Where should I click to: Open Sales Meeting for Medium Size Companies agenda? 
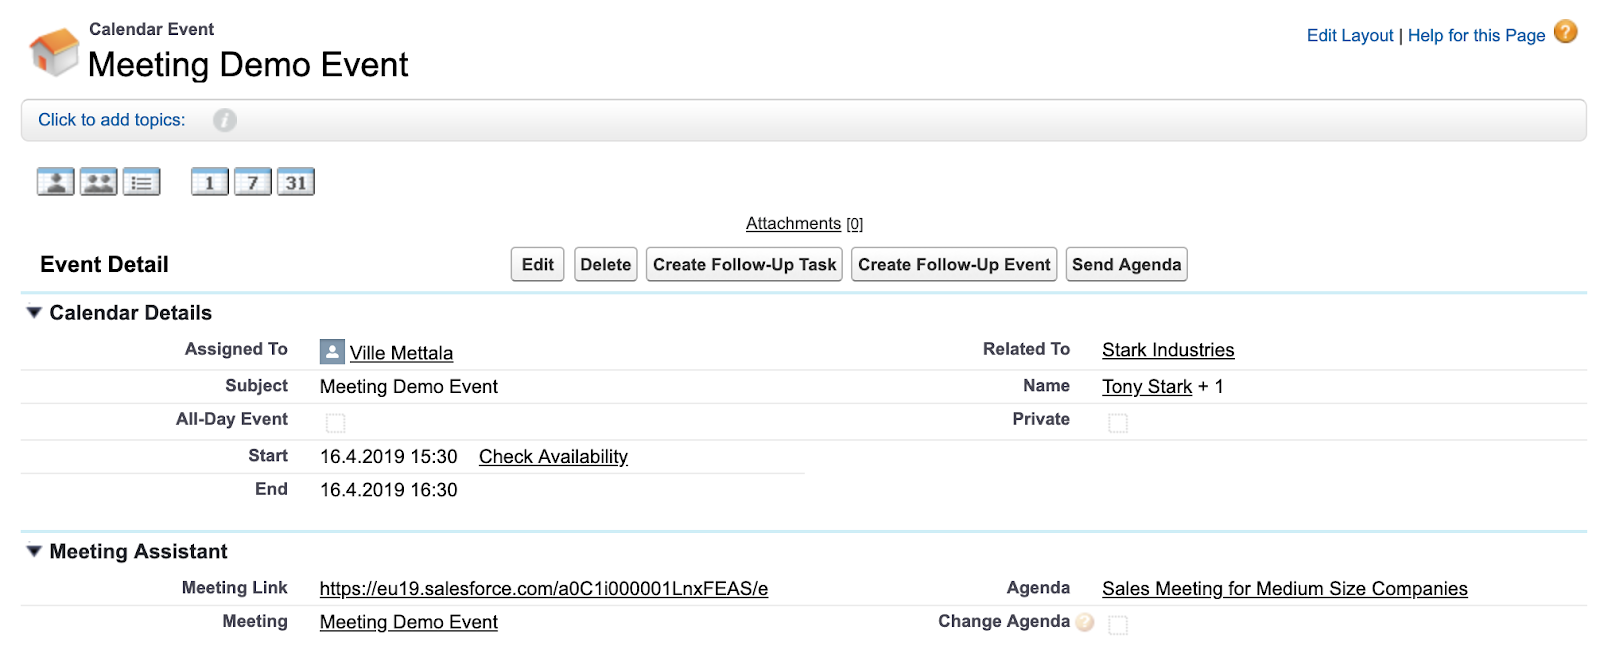(x=1285, y=589)
